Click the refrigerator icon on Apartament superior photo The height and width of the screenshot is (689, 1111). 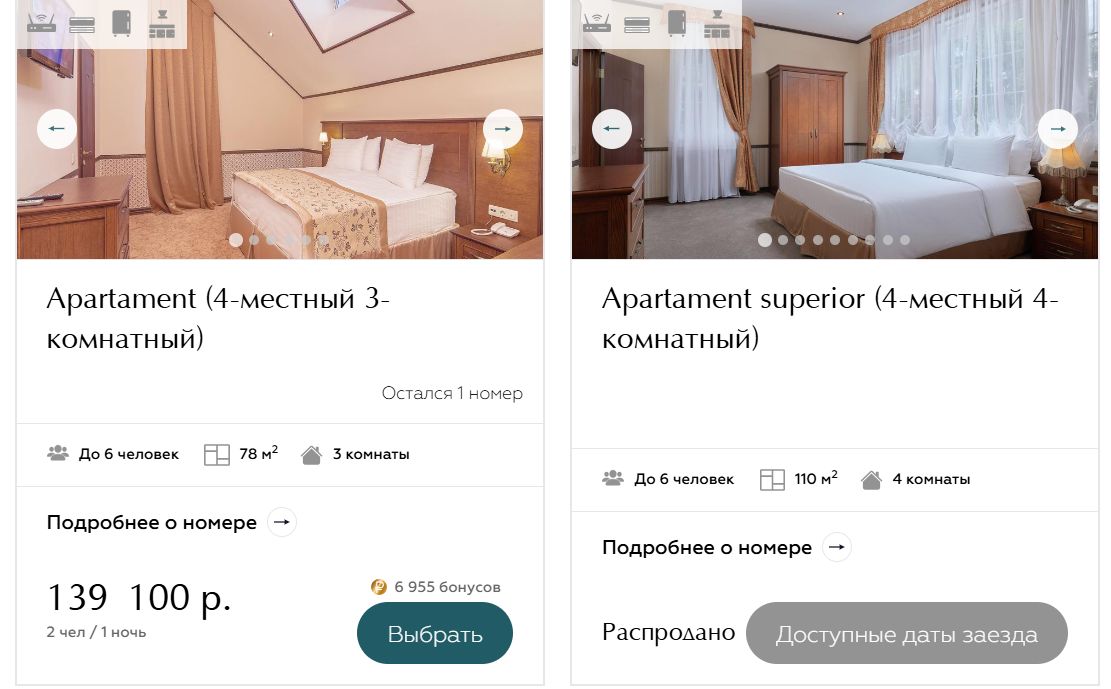tap(677, 23)
